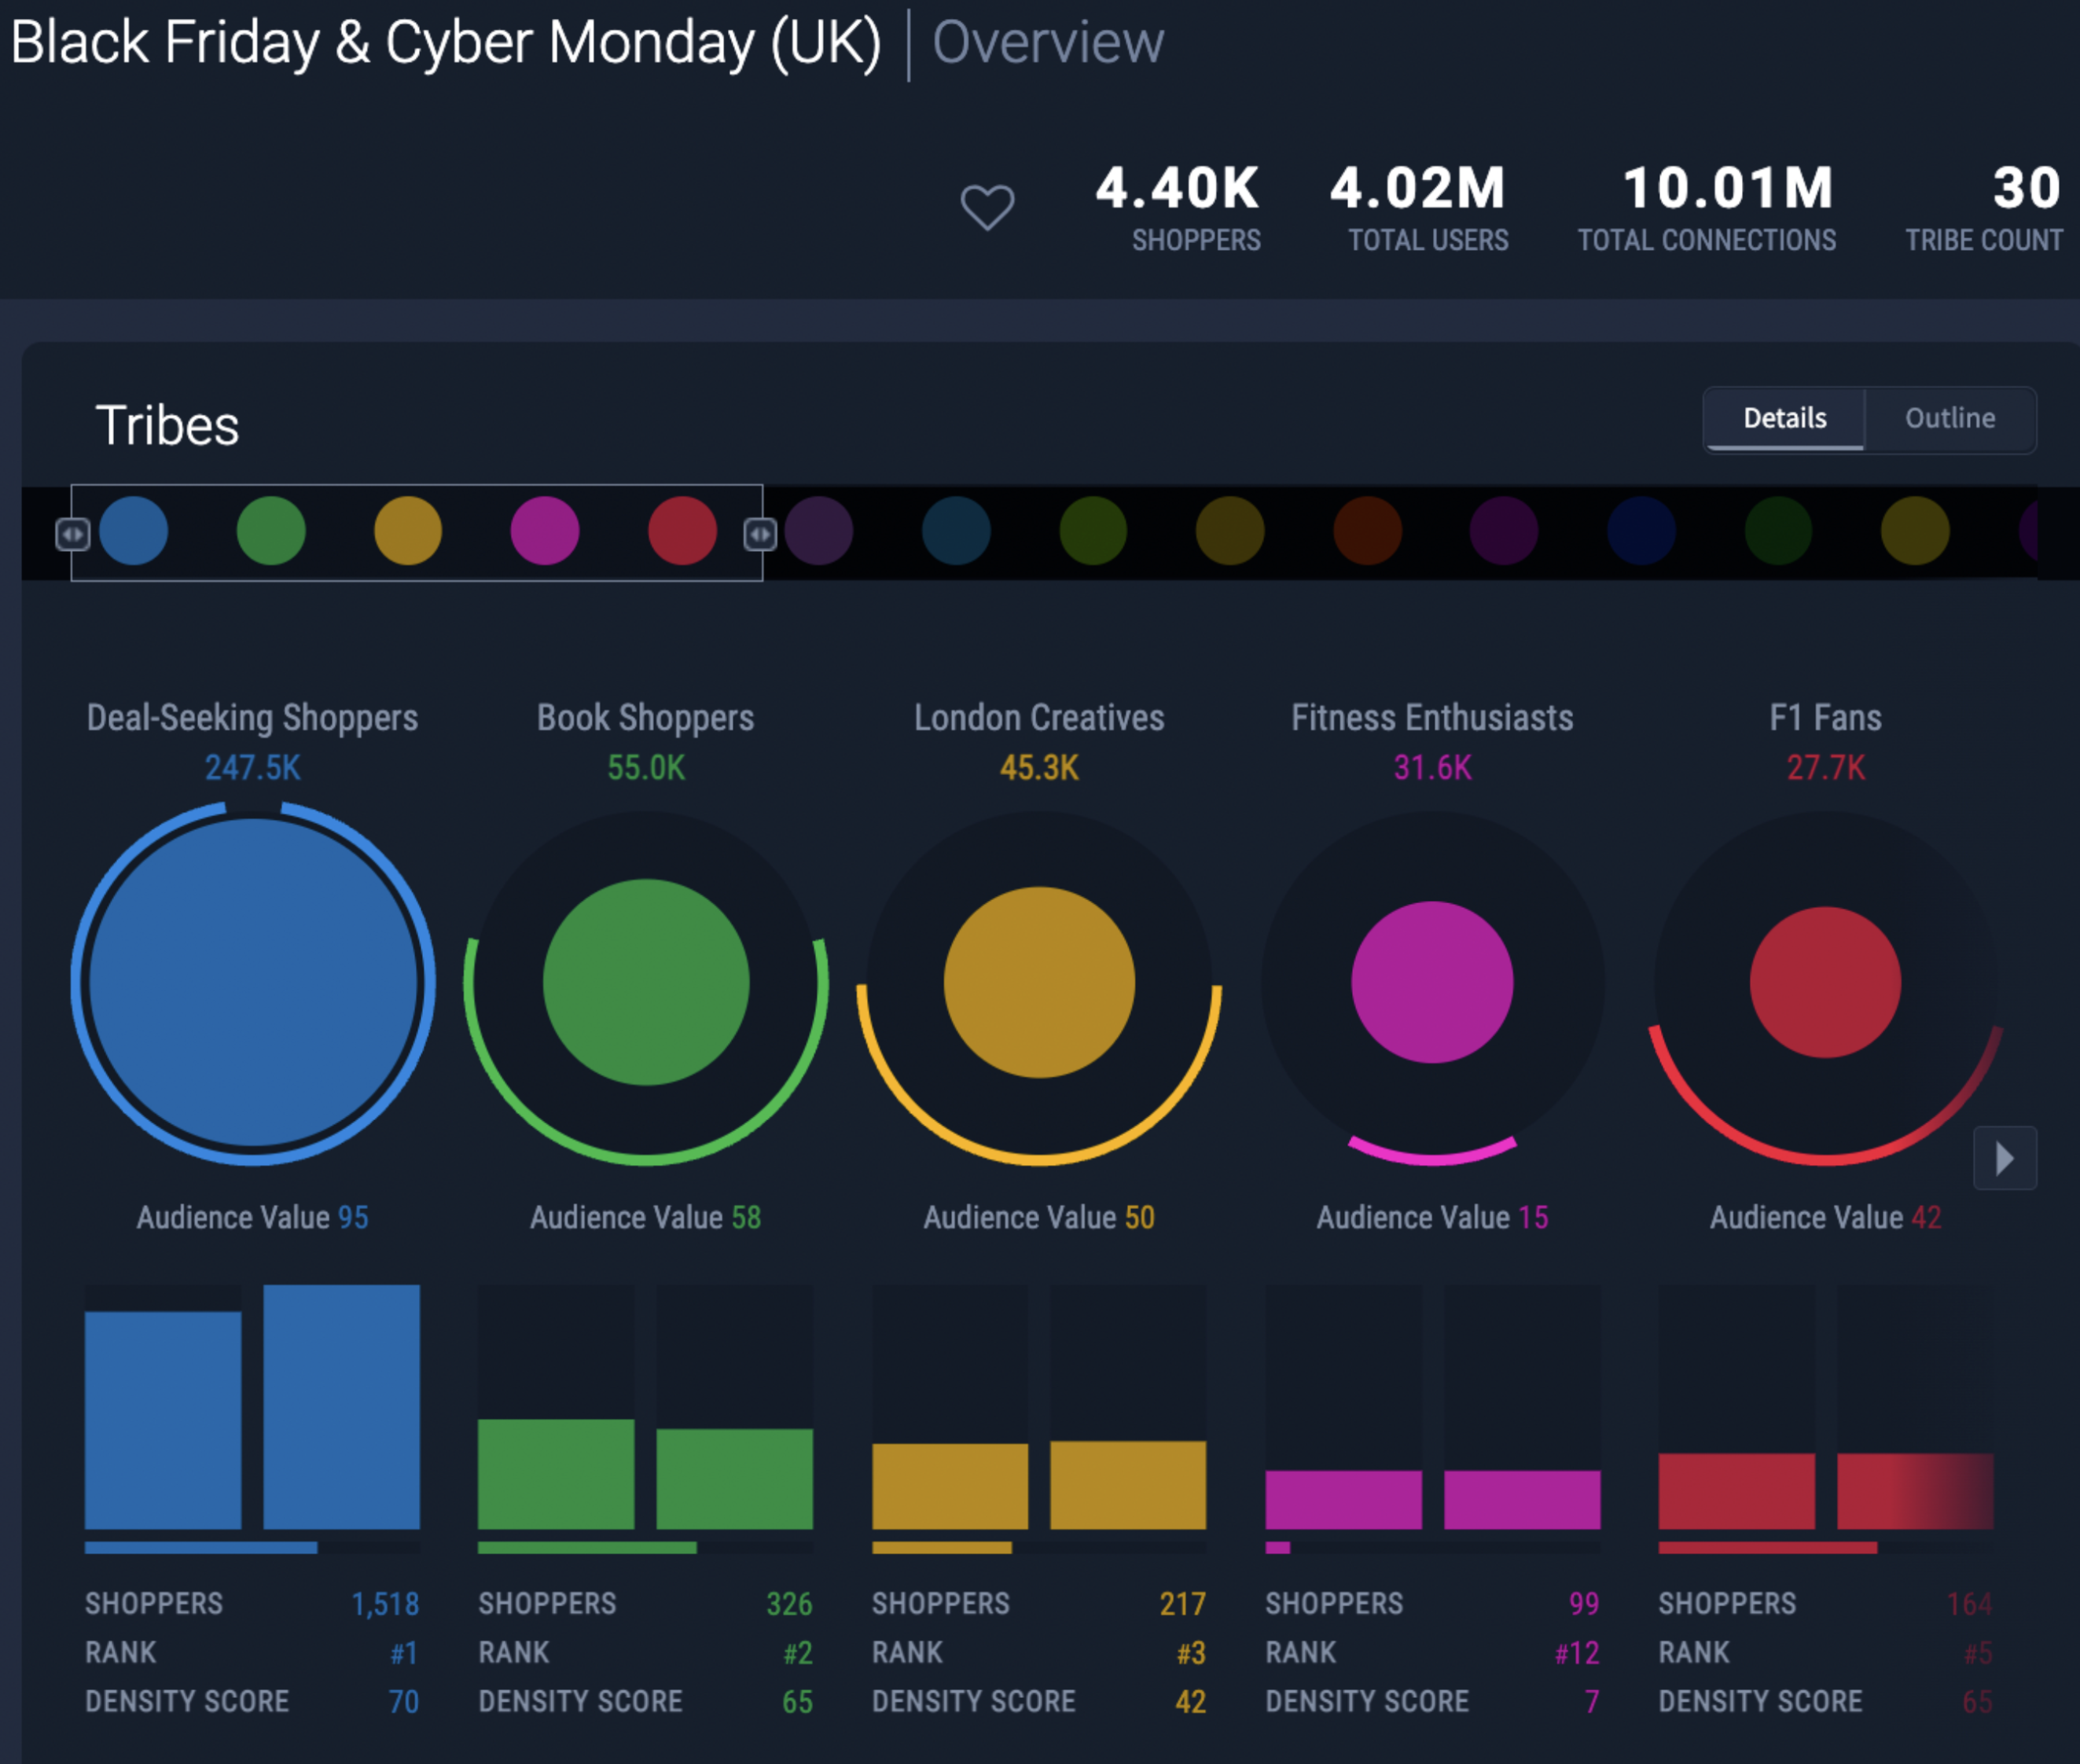The image size is (2080, 1764).
Task: Click the shoppers count 217
Action: click(1183, 1604)
